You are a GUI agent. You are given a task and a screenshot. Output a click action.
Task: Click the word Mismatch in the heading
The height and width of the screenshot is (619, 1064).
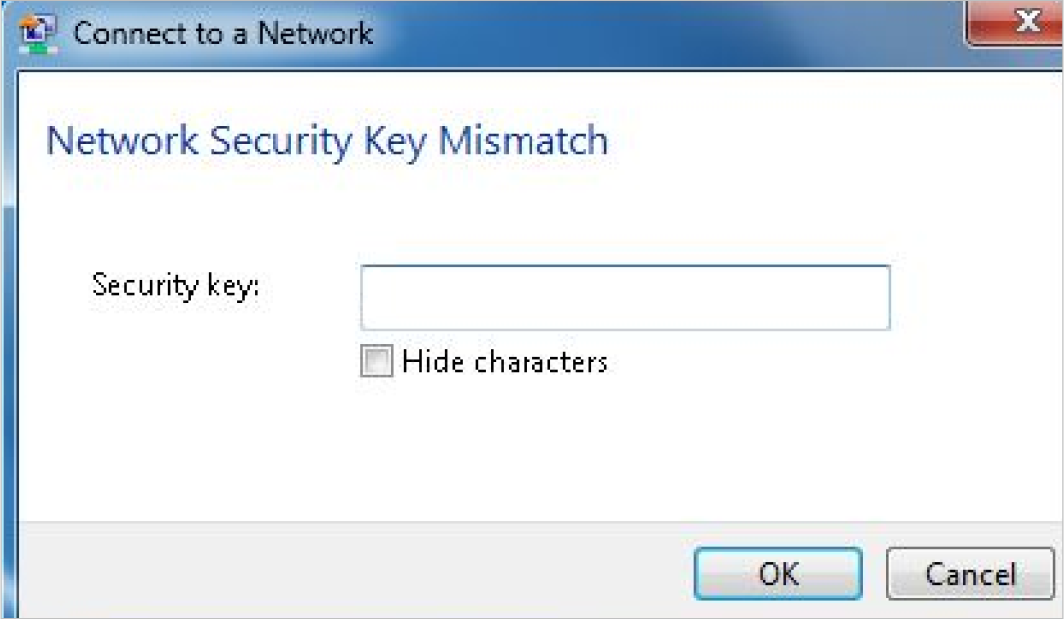click(x=523, y=141)
